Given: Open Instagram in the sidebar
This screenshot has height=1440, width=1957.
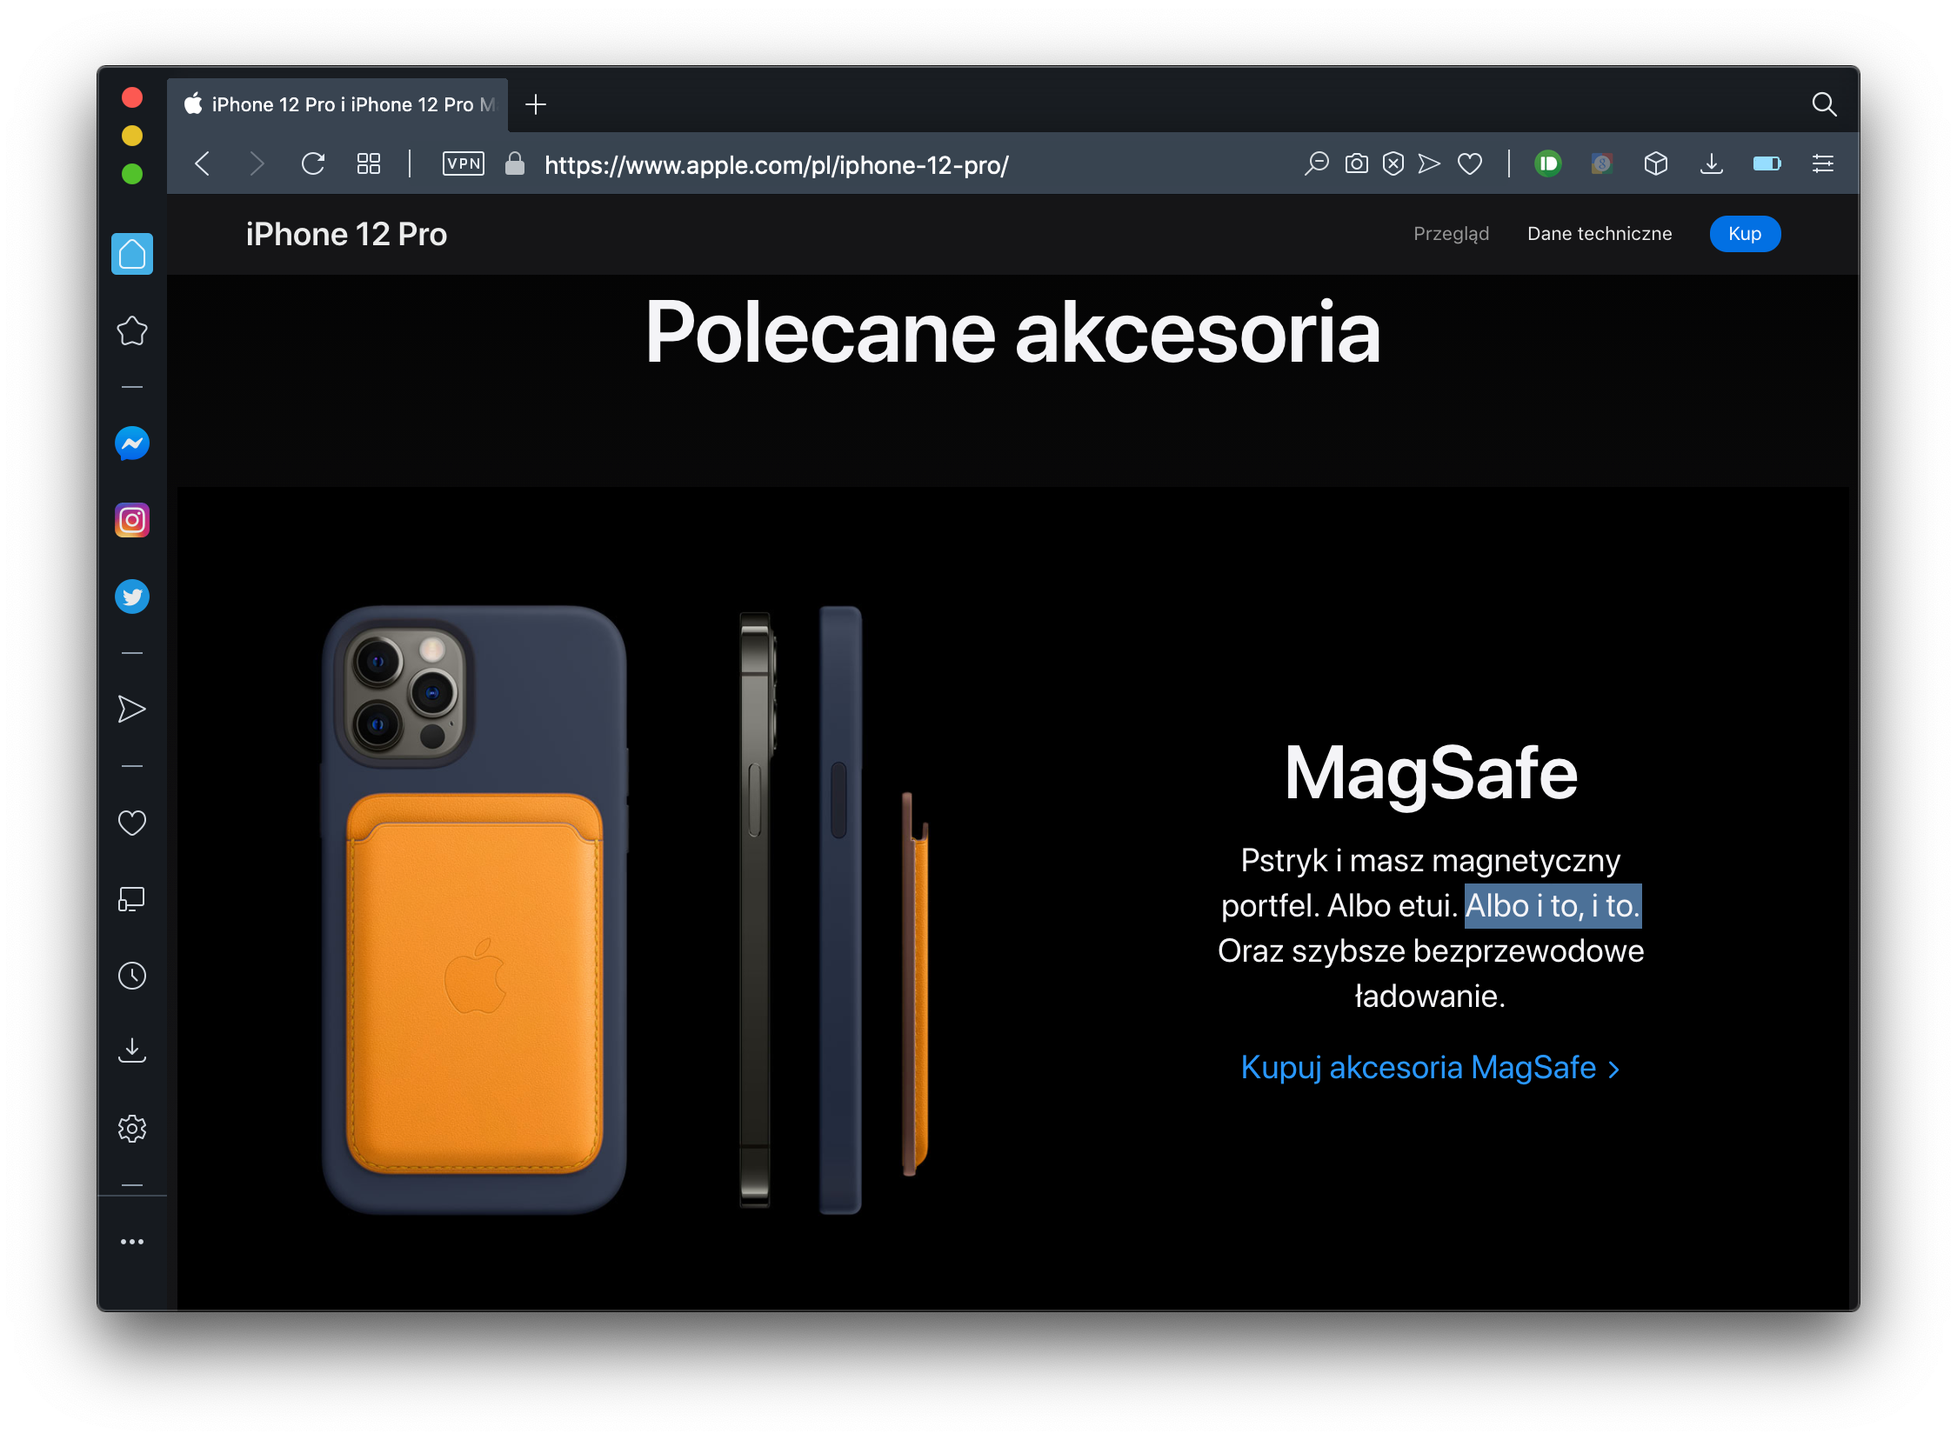Looking at the screenshot, I should 132,520.
